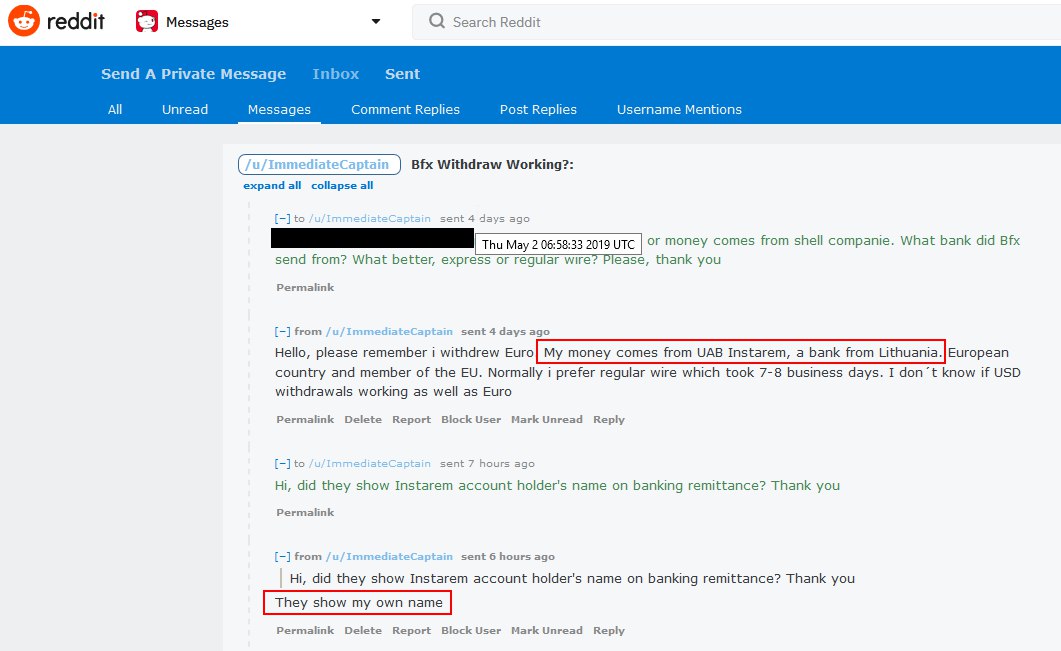The width and height of the screenshot is (1061, 651).
Task: Select the All inbox filter
Action: pos(115,110)
